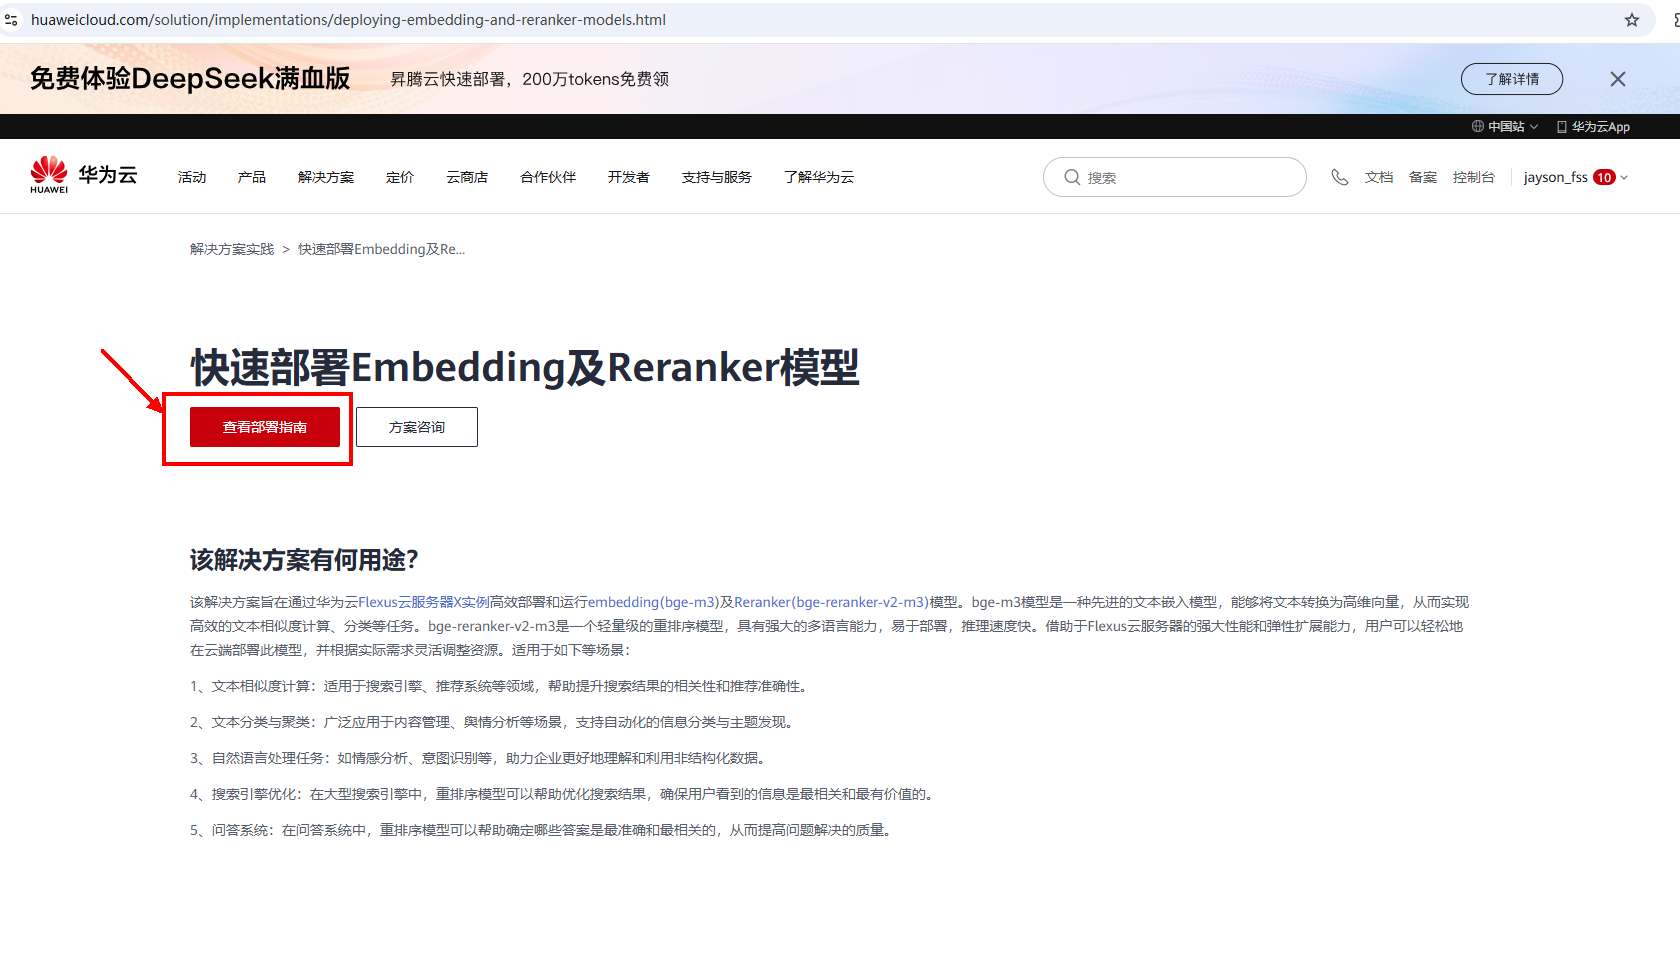Focus the 搜索 search input field
1680x970 pixels.
pos(1175,177)
